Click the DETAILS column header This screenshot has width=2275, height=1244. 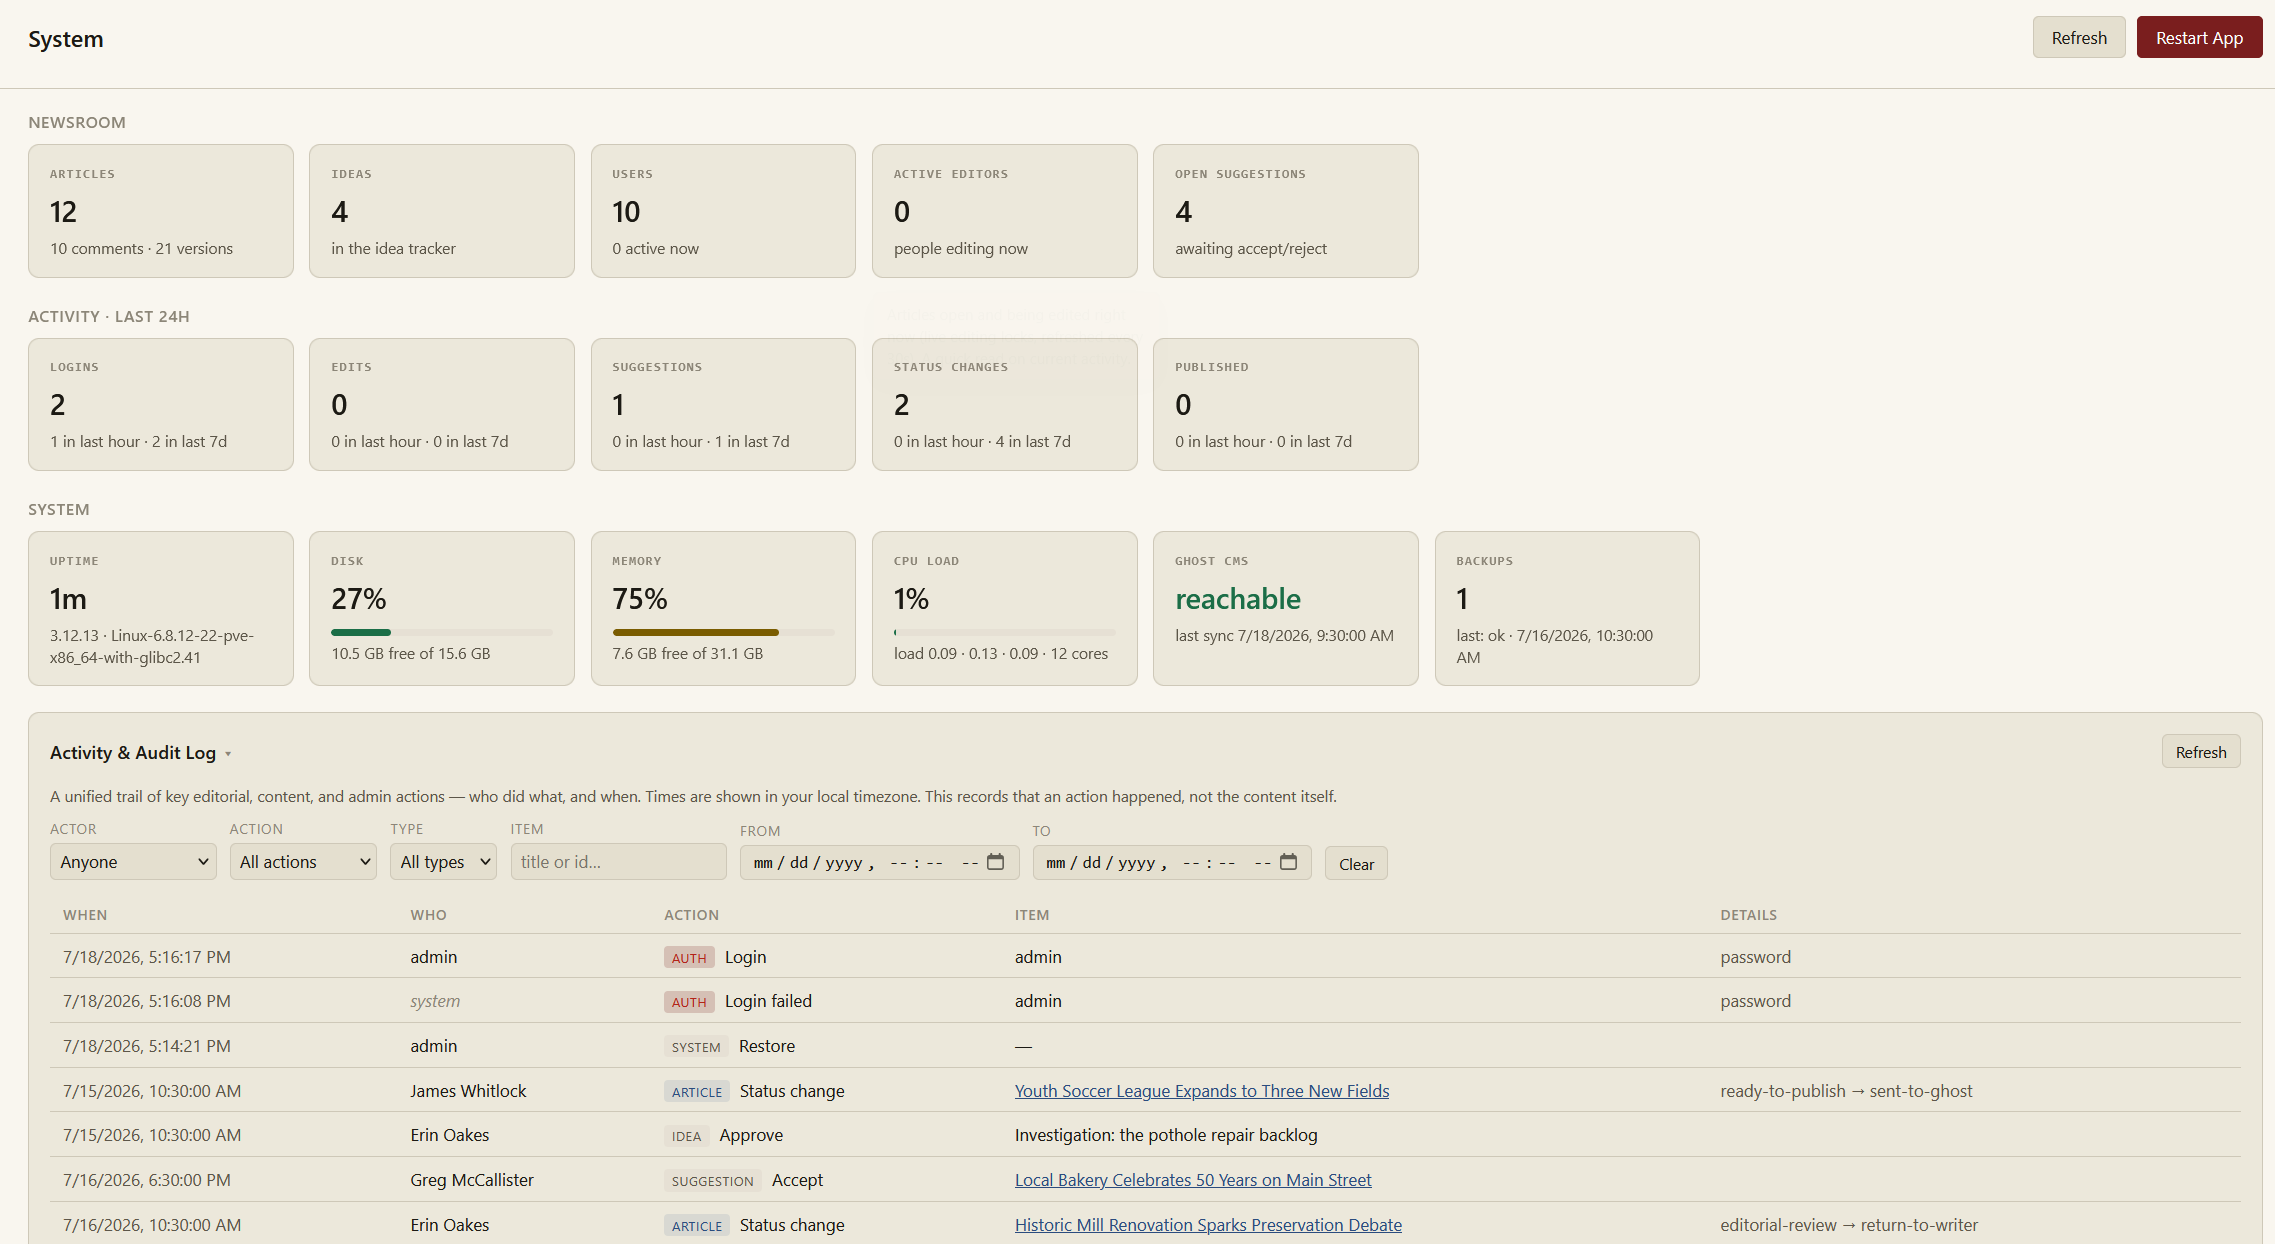(x=1748, y=915)
